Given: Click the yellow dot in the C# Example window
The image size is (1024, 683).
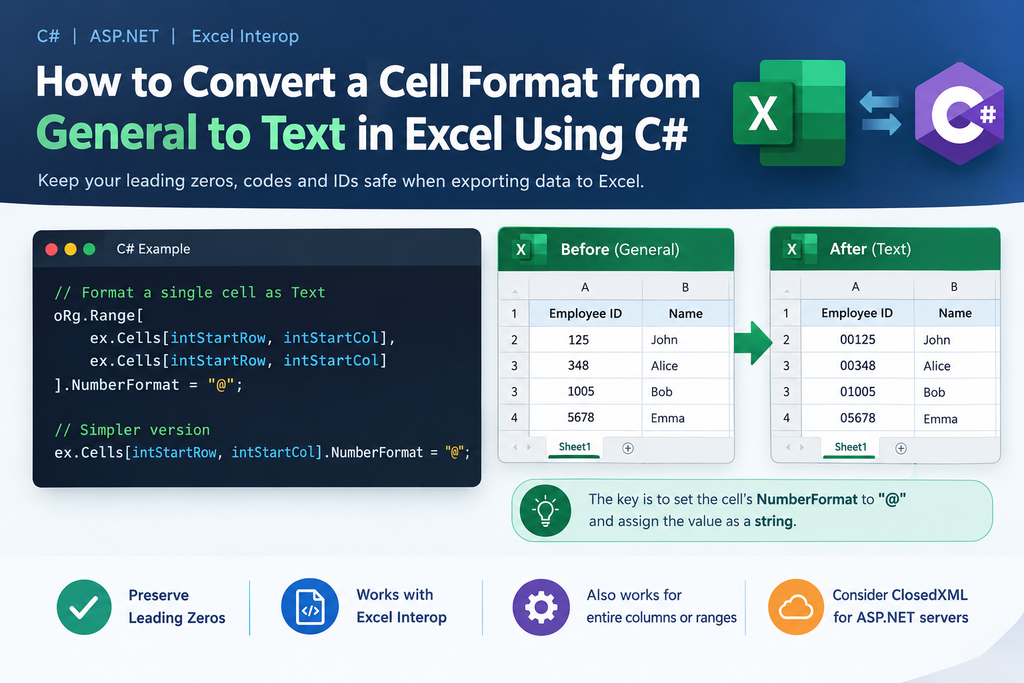Looking at the screenshot, I should point(71,249).
